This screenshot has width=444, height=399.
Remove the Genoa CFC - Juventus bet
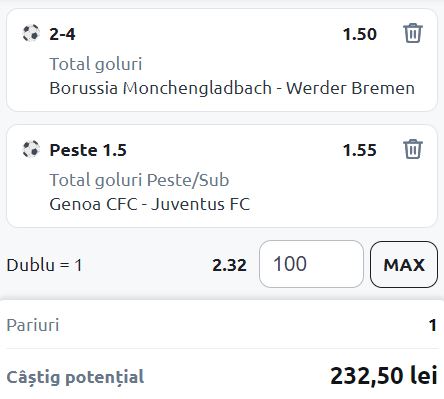(413, 149)
